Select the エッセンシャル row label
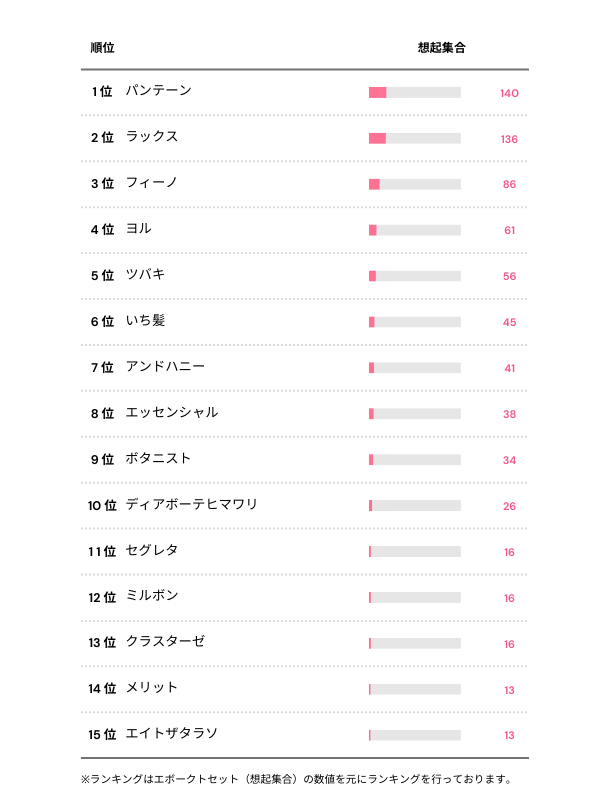The width and height of the screenshot is (600, 800). tap(172, 413)
